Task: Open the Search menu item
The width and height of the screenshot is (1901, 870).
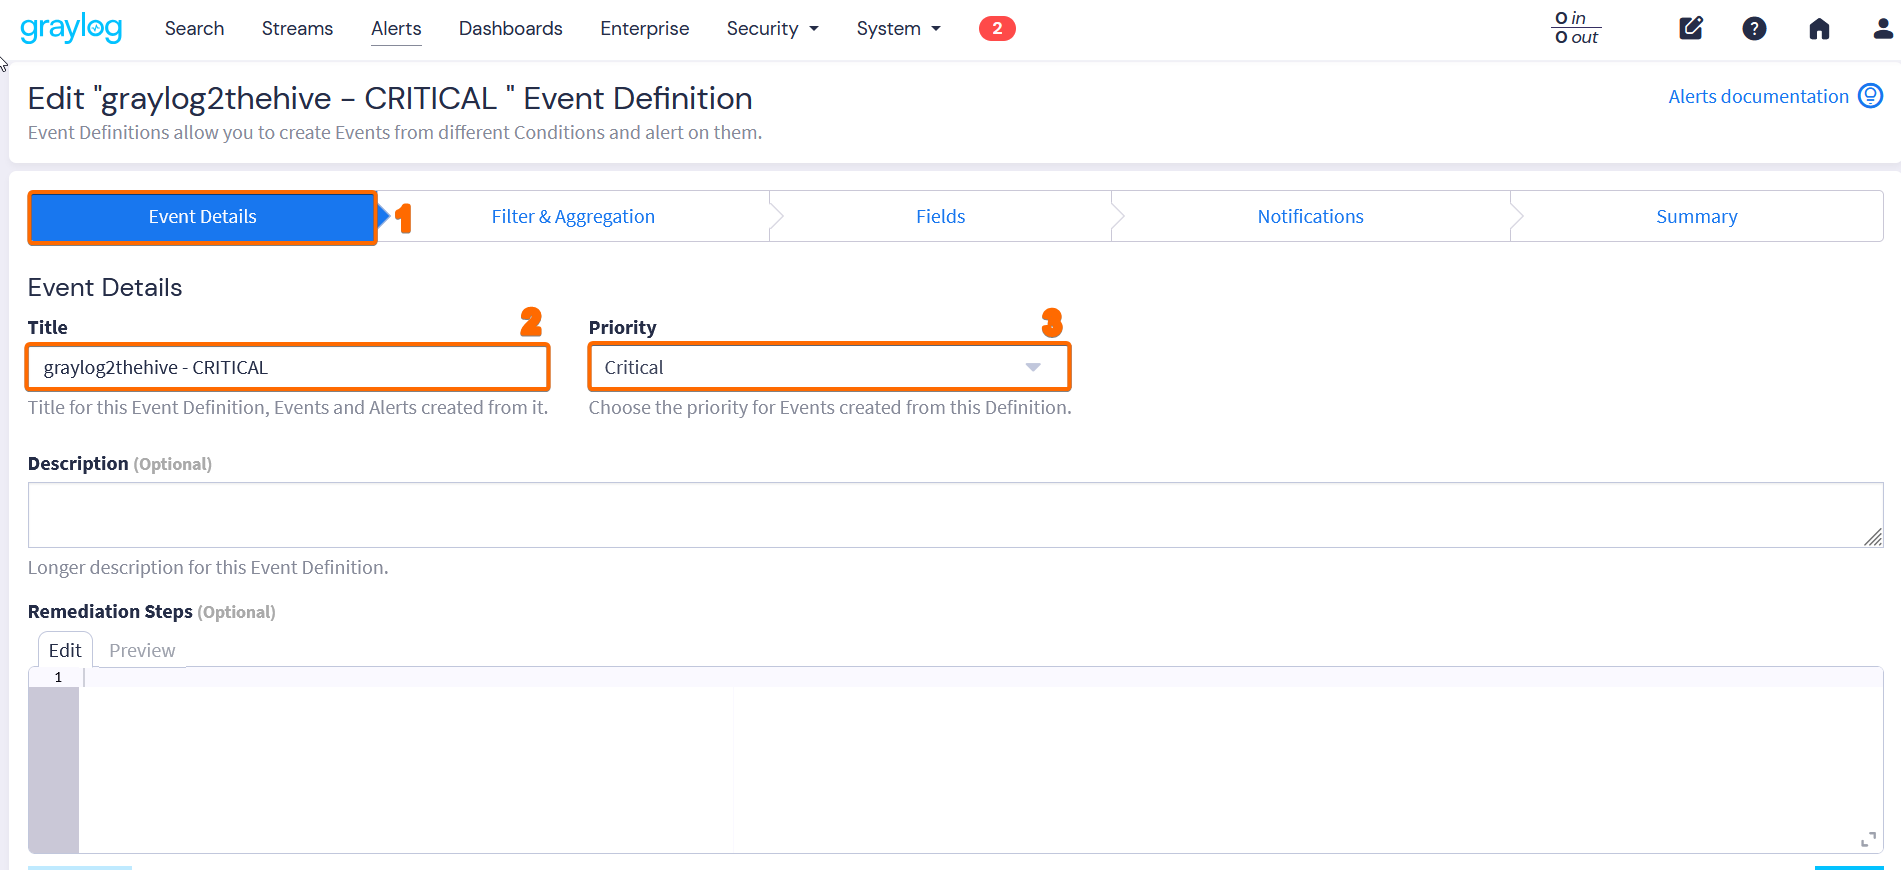Action: tap(194, 28)
